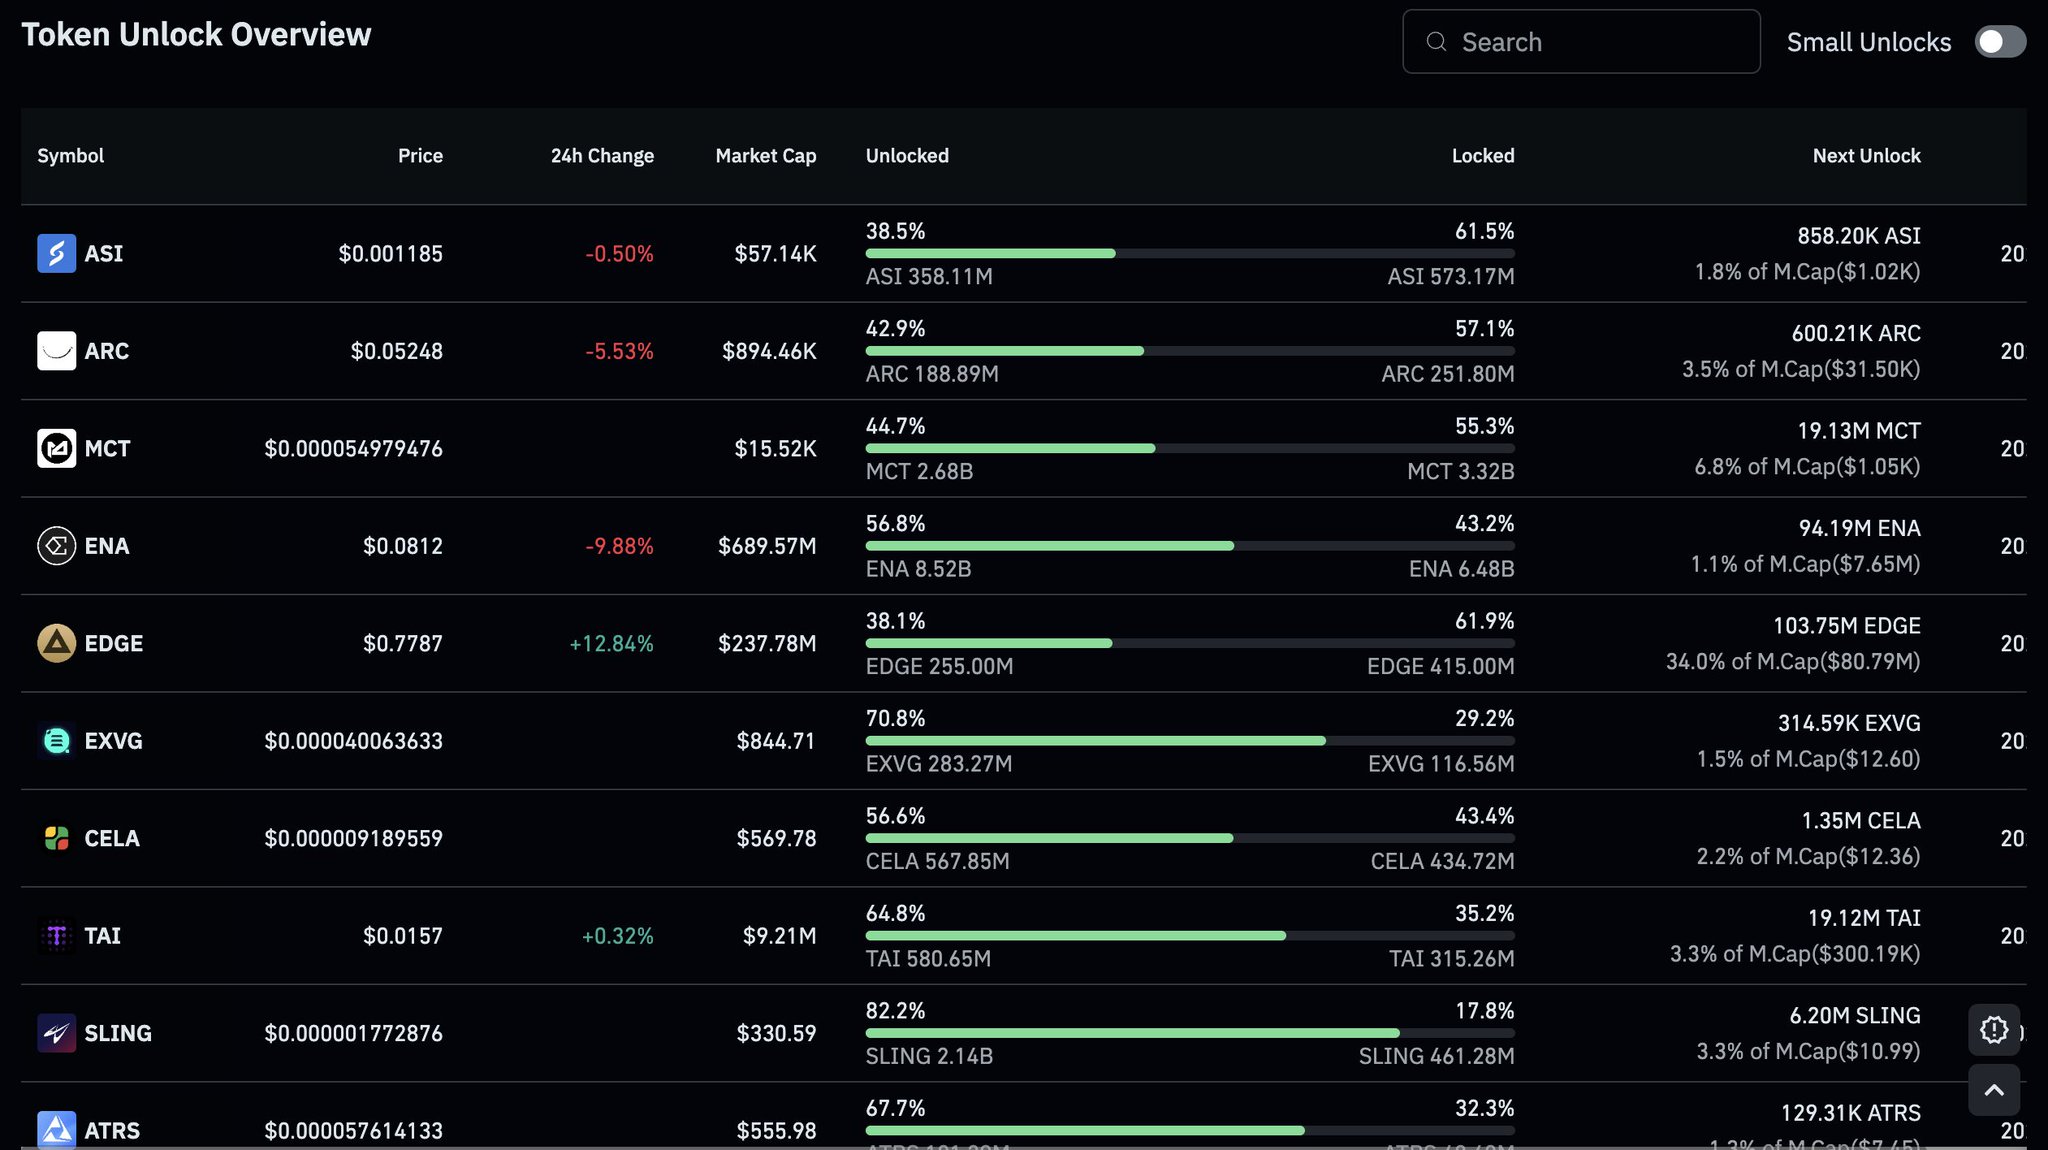Click the CELA colorful token icon
The width and height of the screenshot is (2048, 1150).
click(56, 838)
